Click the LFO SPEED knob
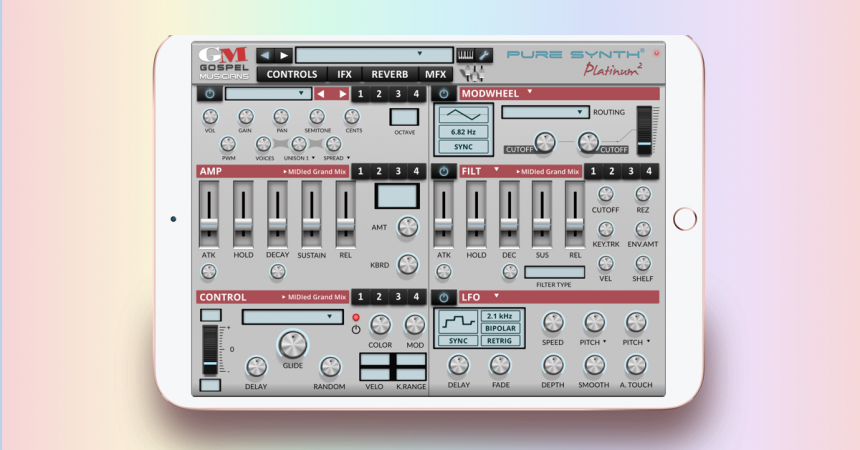The image size is (860, 450). tap(553, 323)
